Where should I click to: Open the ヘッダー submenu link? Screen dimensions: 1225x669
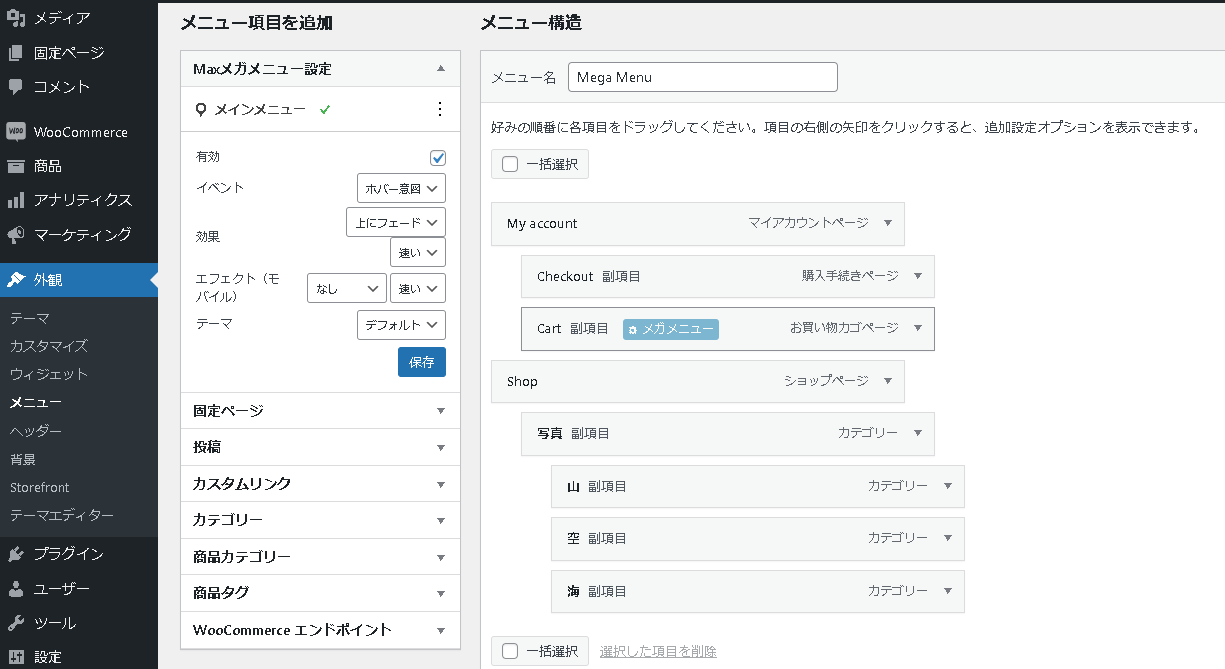36,431
